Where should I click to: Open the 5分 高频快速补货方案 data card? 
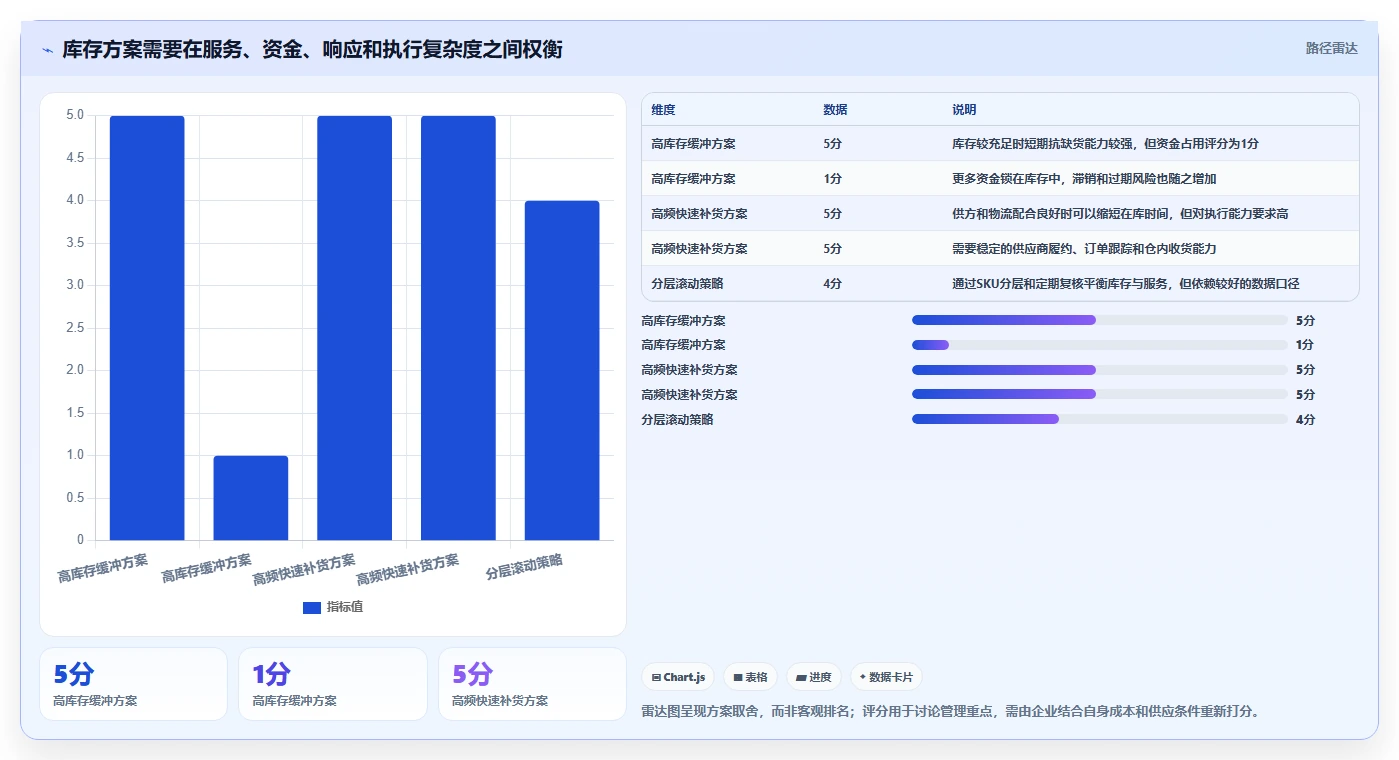click(x=532, y=684)
